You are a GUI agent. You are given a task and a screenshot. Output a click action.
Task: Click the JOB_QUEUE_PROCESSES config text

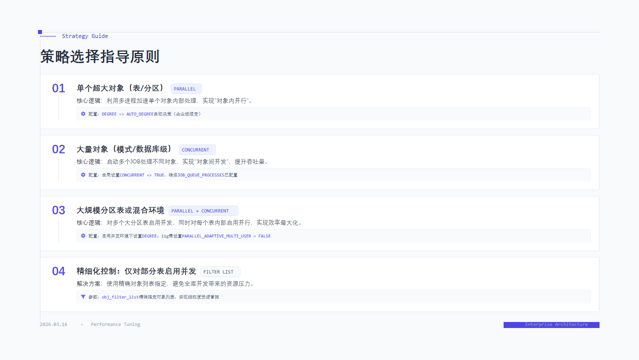[x=201, y=175]
